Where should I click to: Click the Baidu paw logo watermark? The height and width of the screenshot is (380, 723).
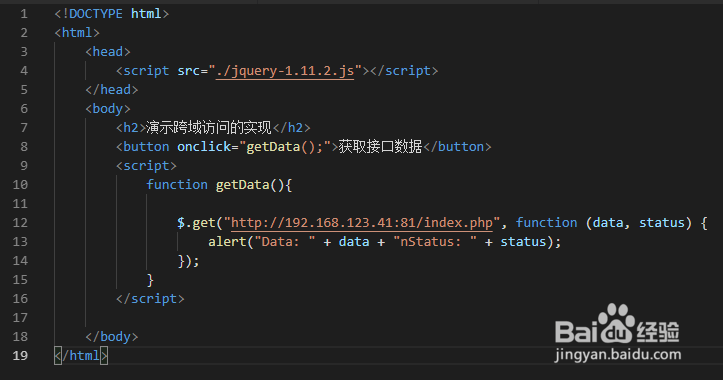(x=616, y=323)
